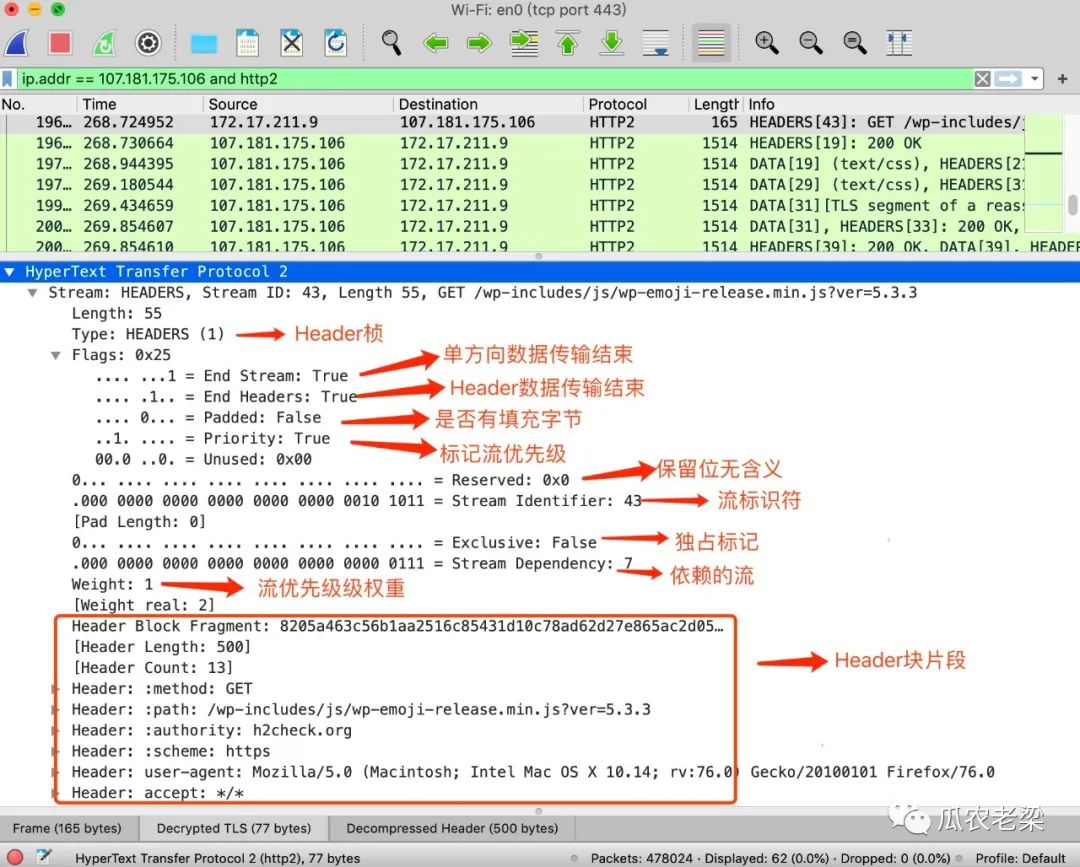Jump to the first packet icon
1080x867 pixels.
pos(568,43)
